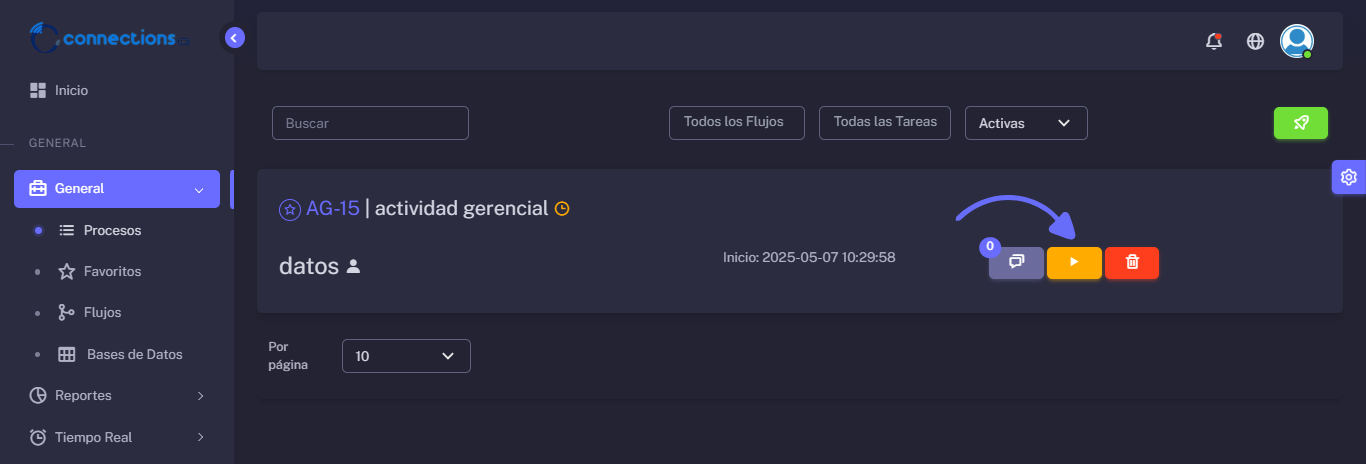Expand the Tiempo Real menu
The height and width of the screenshot is (464, 1366).
117,437
